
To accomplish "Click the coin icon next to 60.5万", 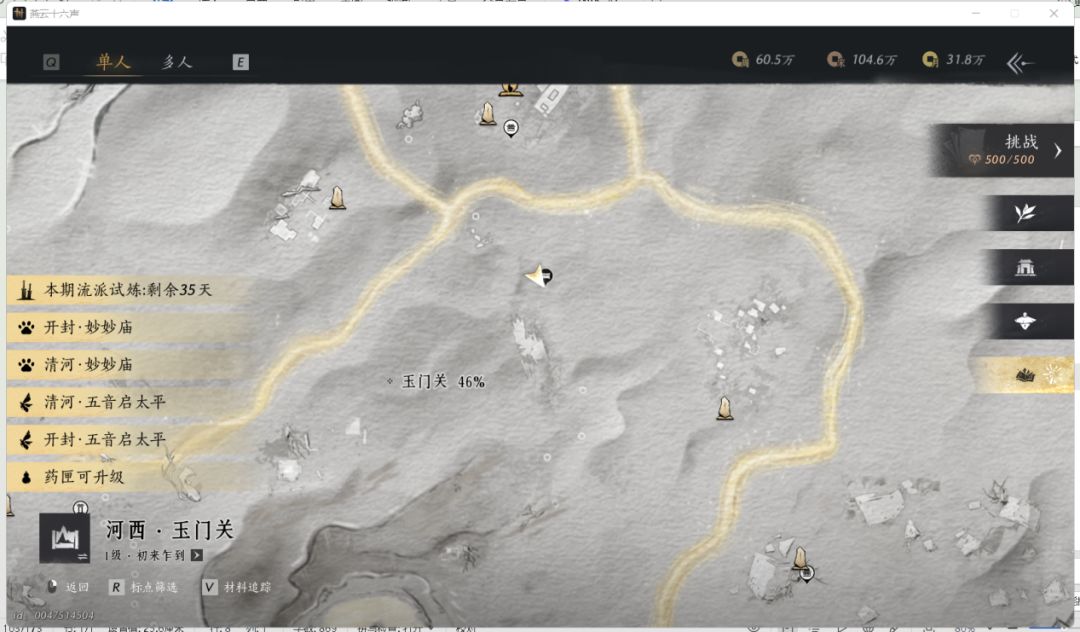I will (740, 60).
